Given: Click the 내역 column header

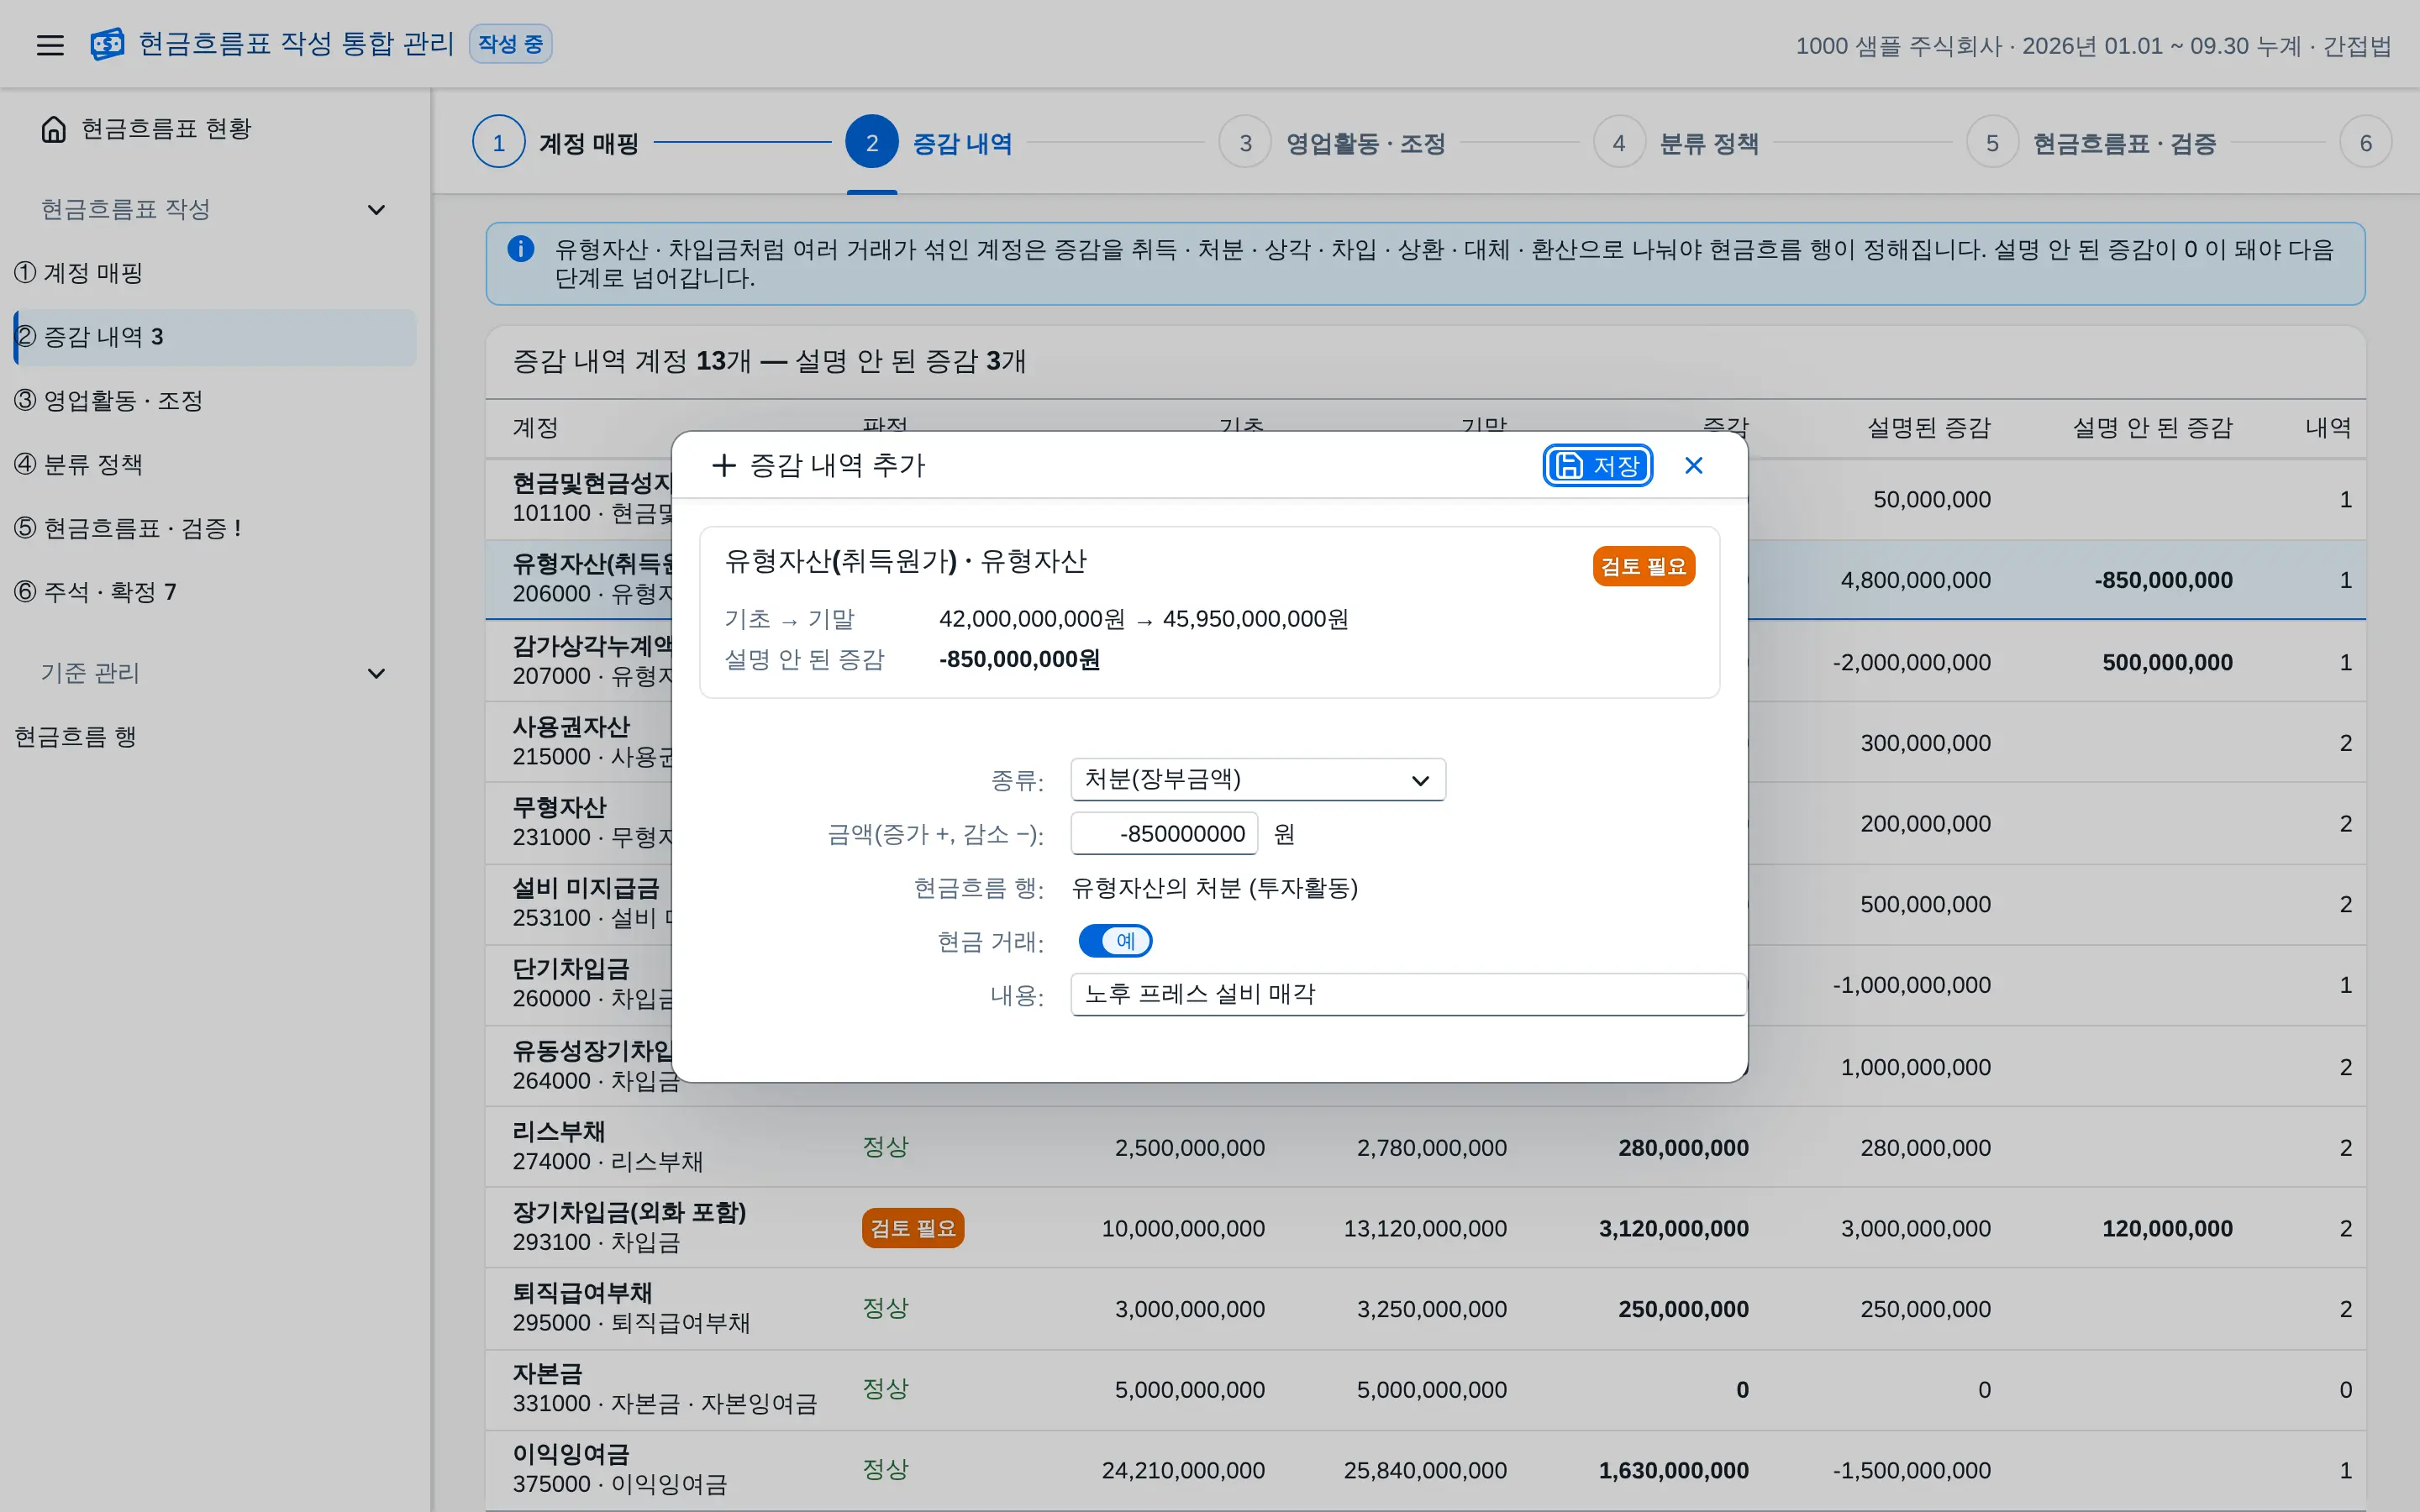Looking at the screenshot, I should (x=2328, y=428).
